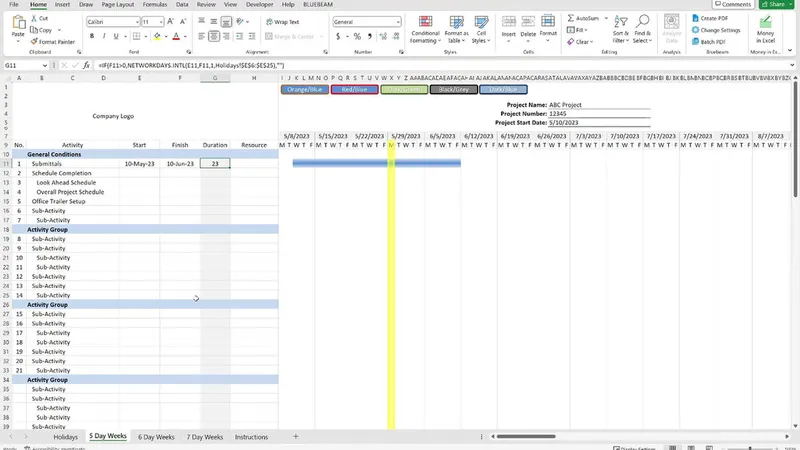Click Create PDF in Bluebeam group
The width and height of the screenshot is (800, 450).
(710, 18)
